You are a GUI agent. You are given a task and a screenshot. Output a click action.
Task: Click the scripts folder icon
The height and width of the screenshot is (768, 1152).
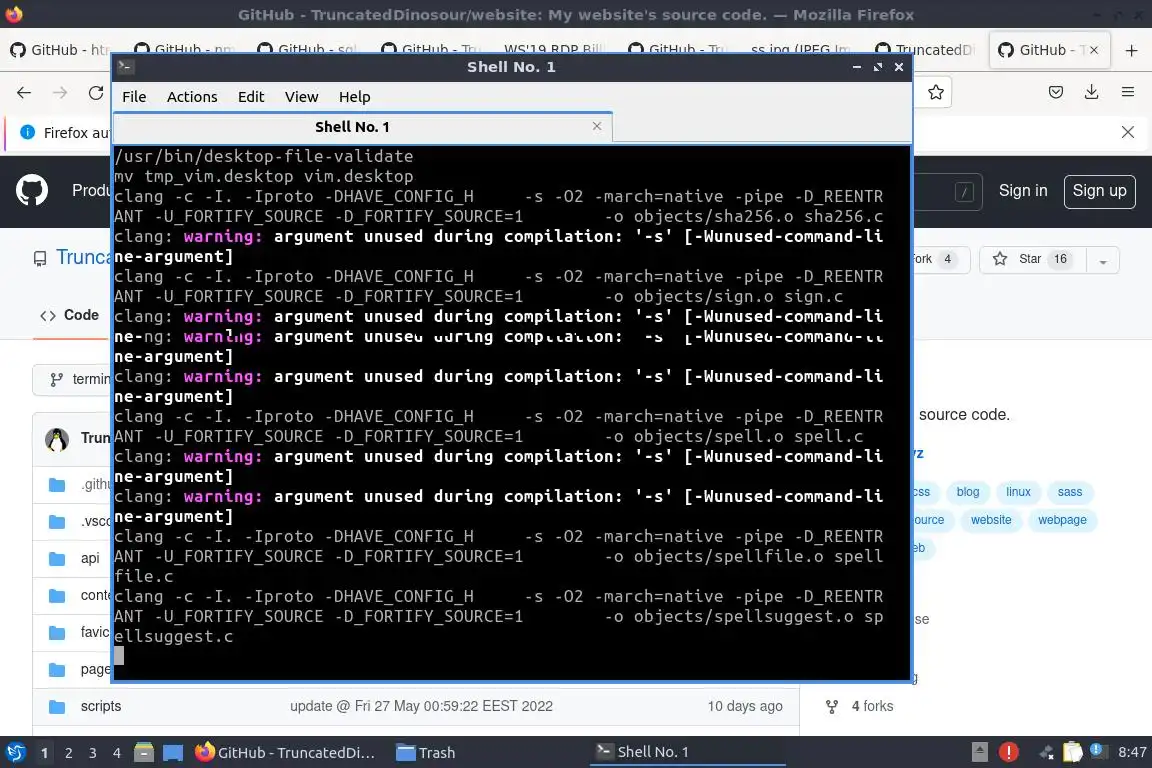click(x=57, y=706)
